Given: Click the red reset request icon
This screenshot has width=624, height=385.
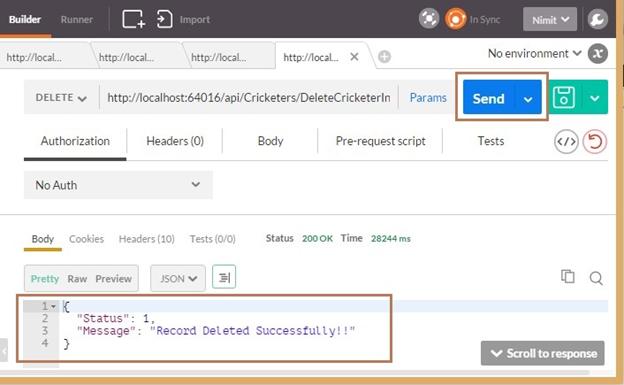Looking at the screenshot, I should pos(595,141).
